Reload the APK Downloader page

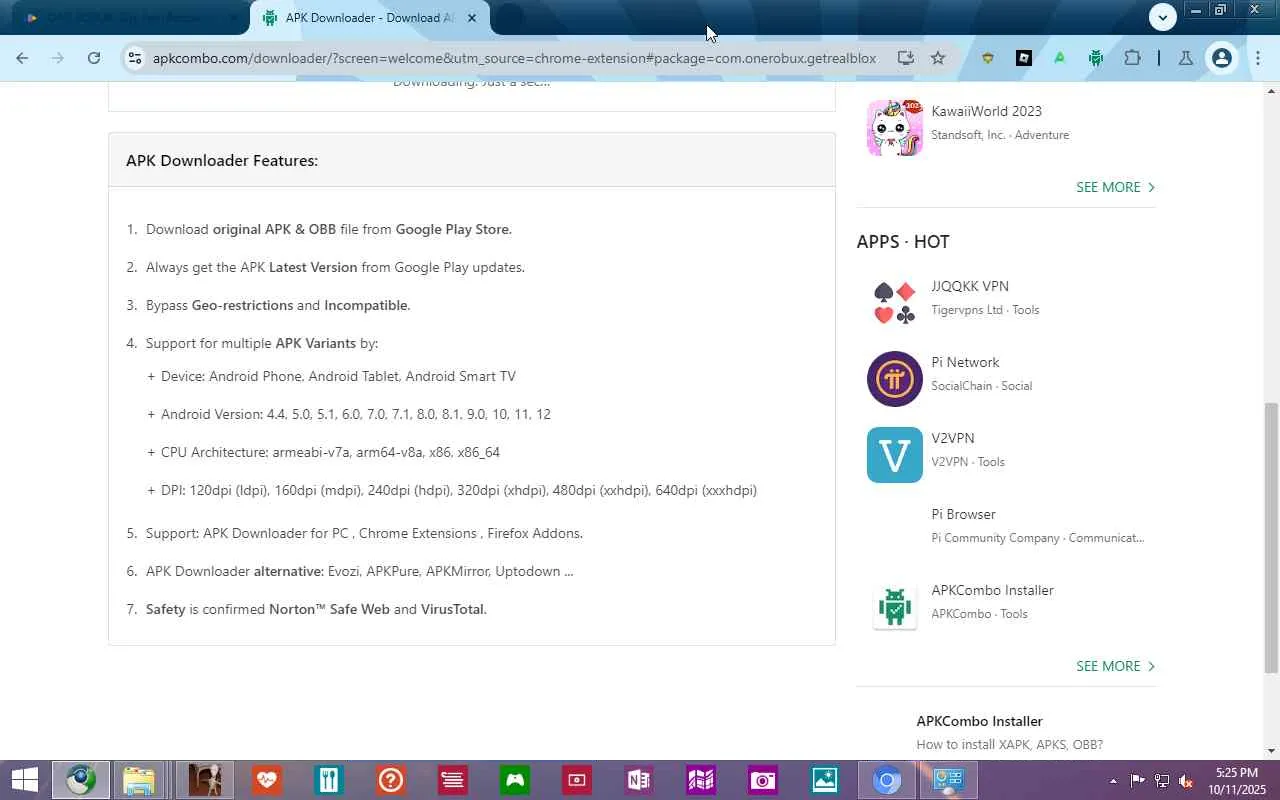click(93, 58)
